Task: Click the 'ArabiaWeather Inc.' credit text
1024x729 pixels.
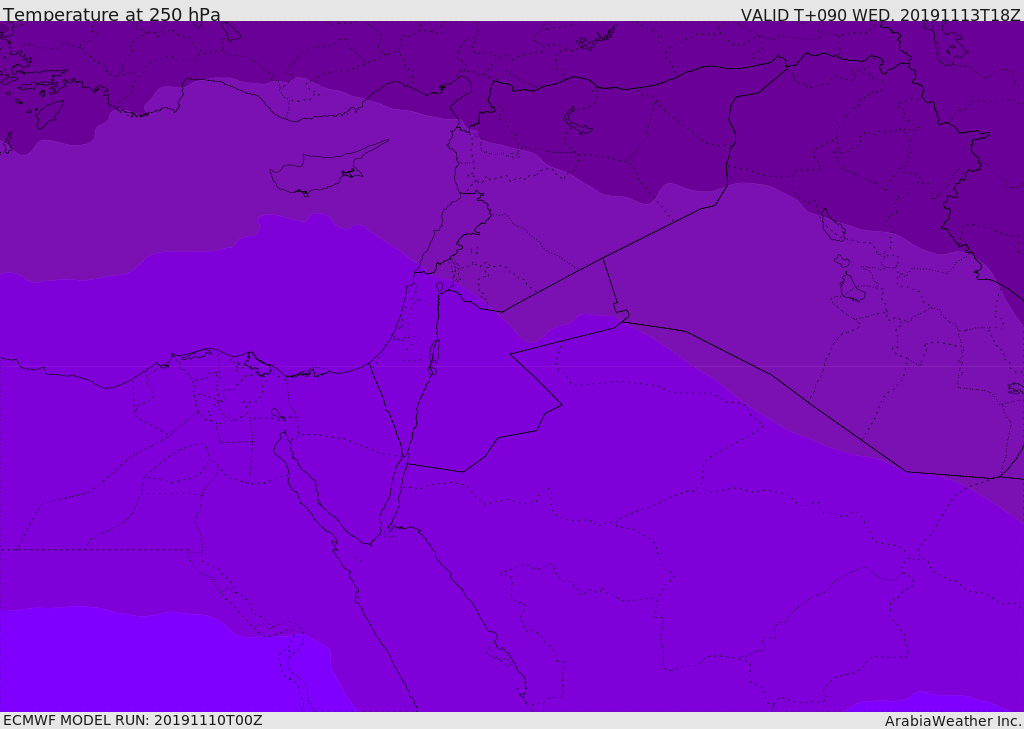Action: tap(953, 721)
